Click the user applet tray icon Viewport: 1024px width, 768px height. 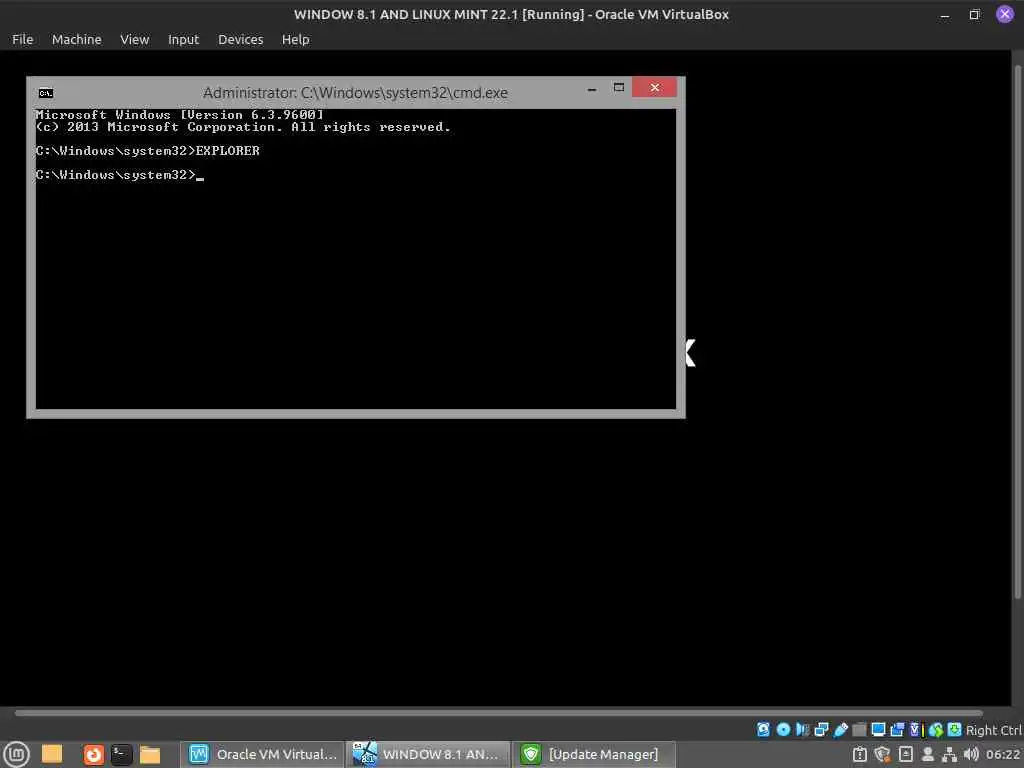[927, 754]
